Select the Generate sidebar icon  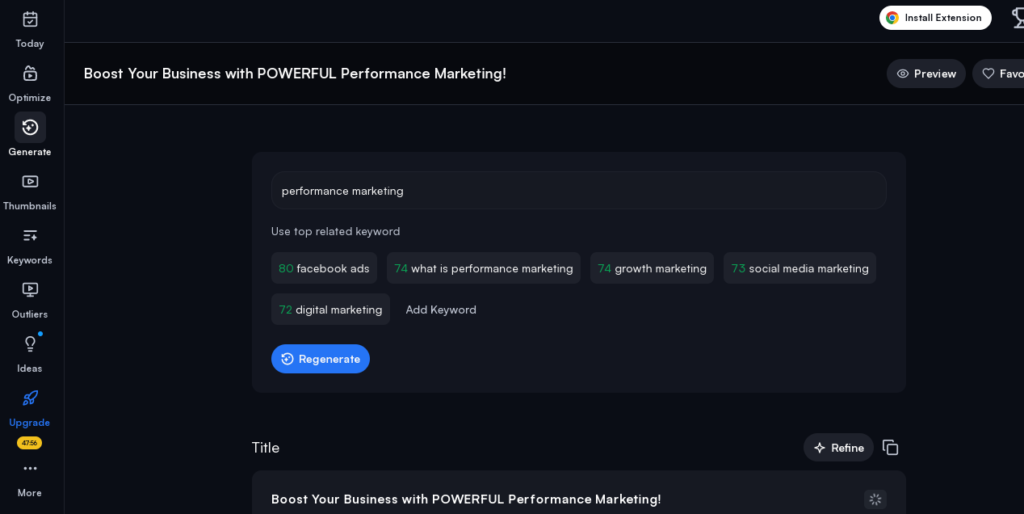tap(30, 128)
